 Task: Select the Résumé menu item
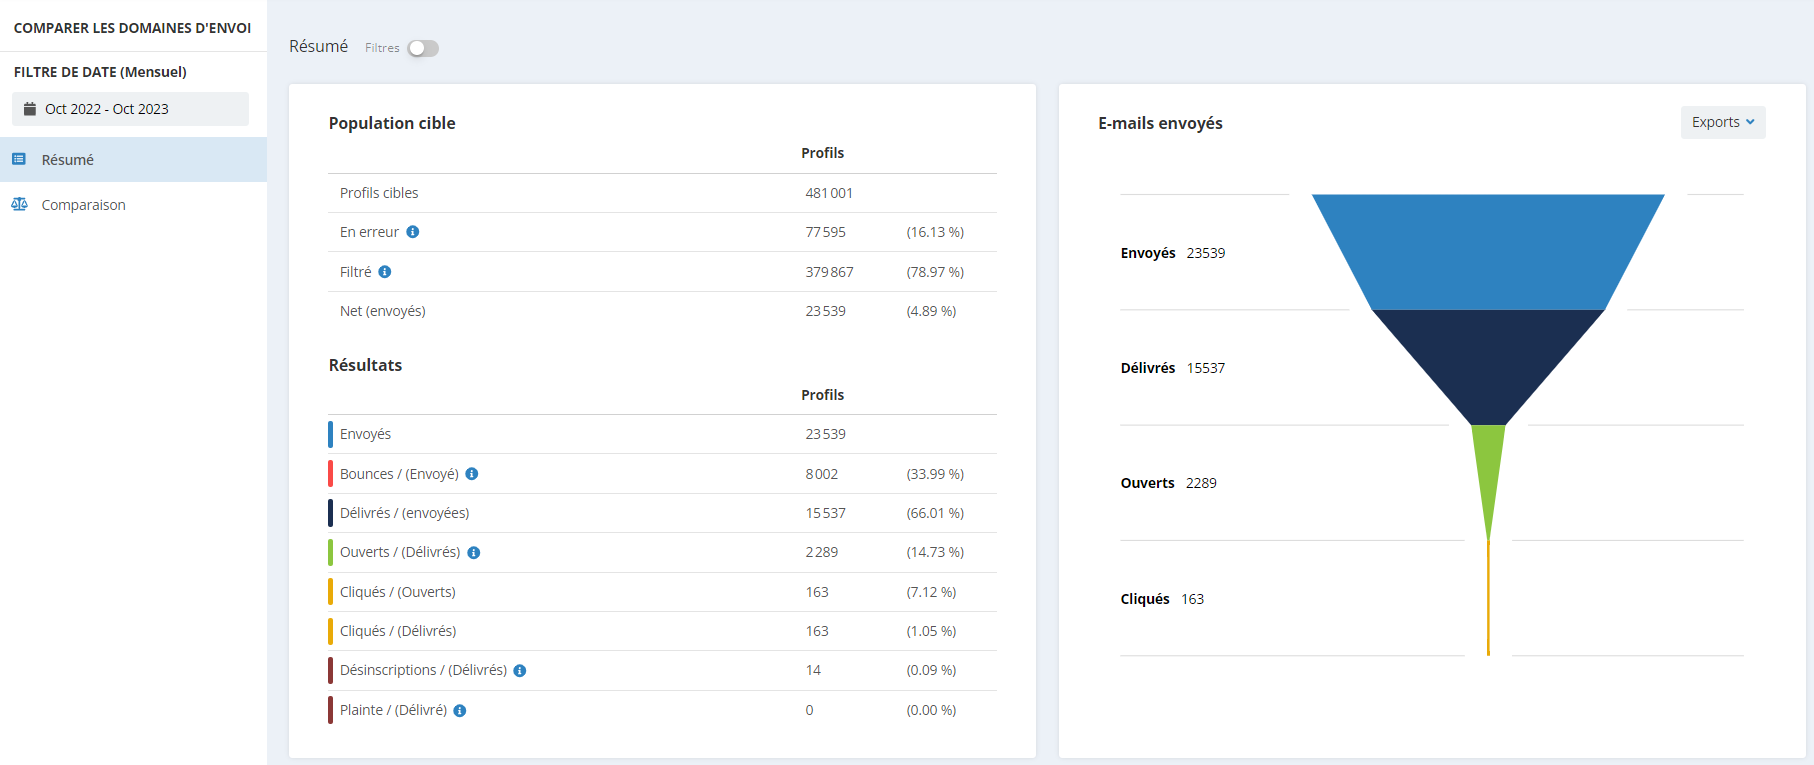133,159
